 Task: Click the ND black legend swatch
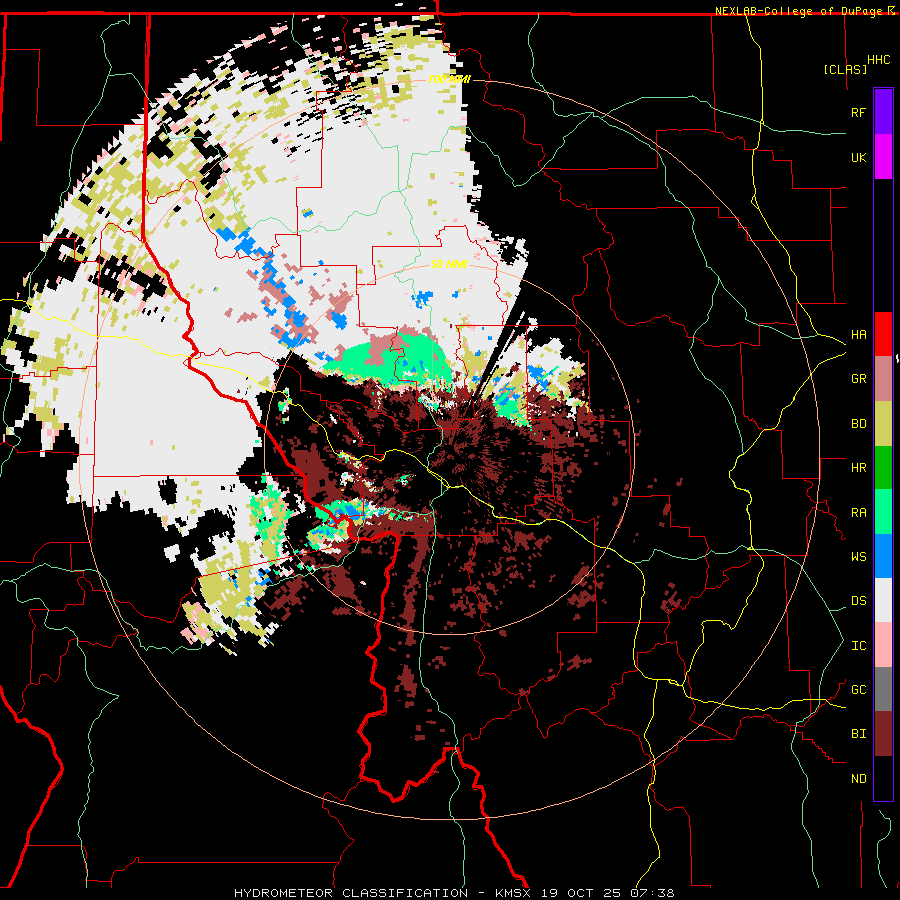point(883,778)
